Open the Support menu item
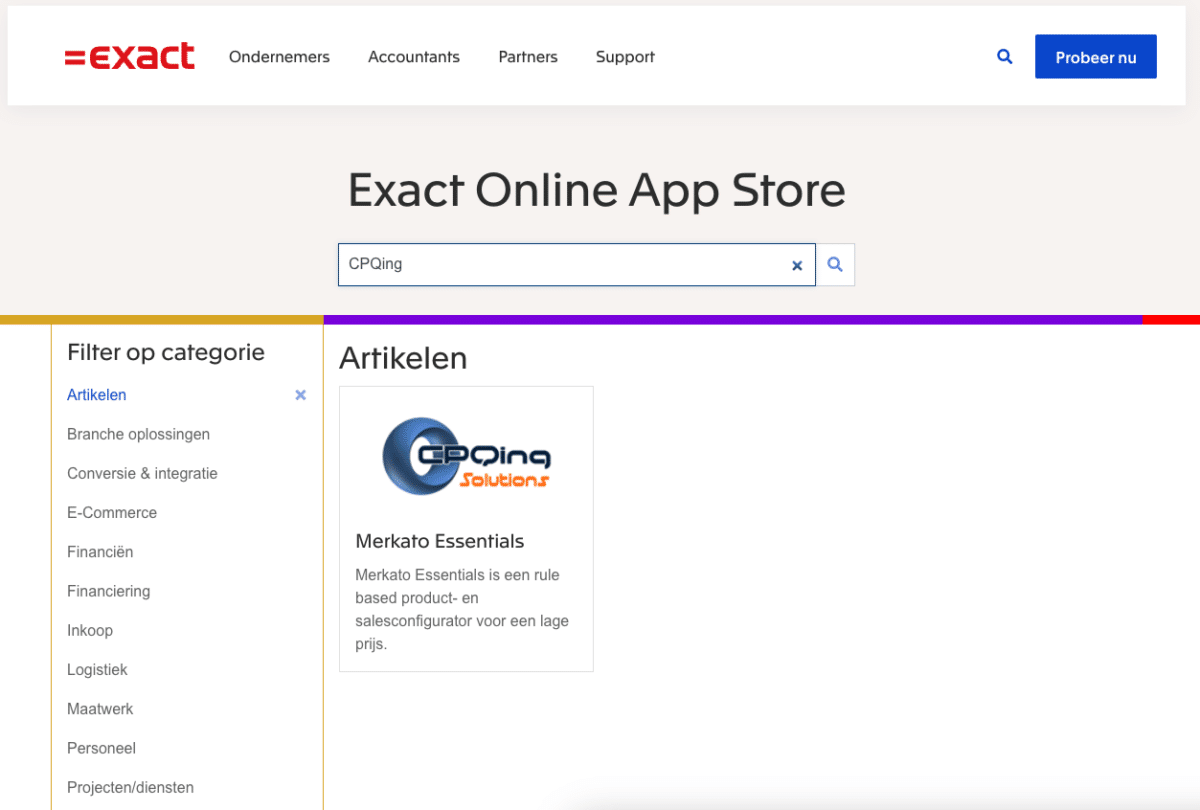The width and height of the screenshot is (1200, 810). pyautogui.click(x=625, y=57)
